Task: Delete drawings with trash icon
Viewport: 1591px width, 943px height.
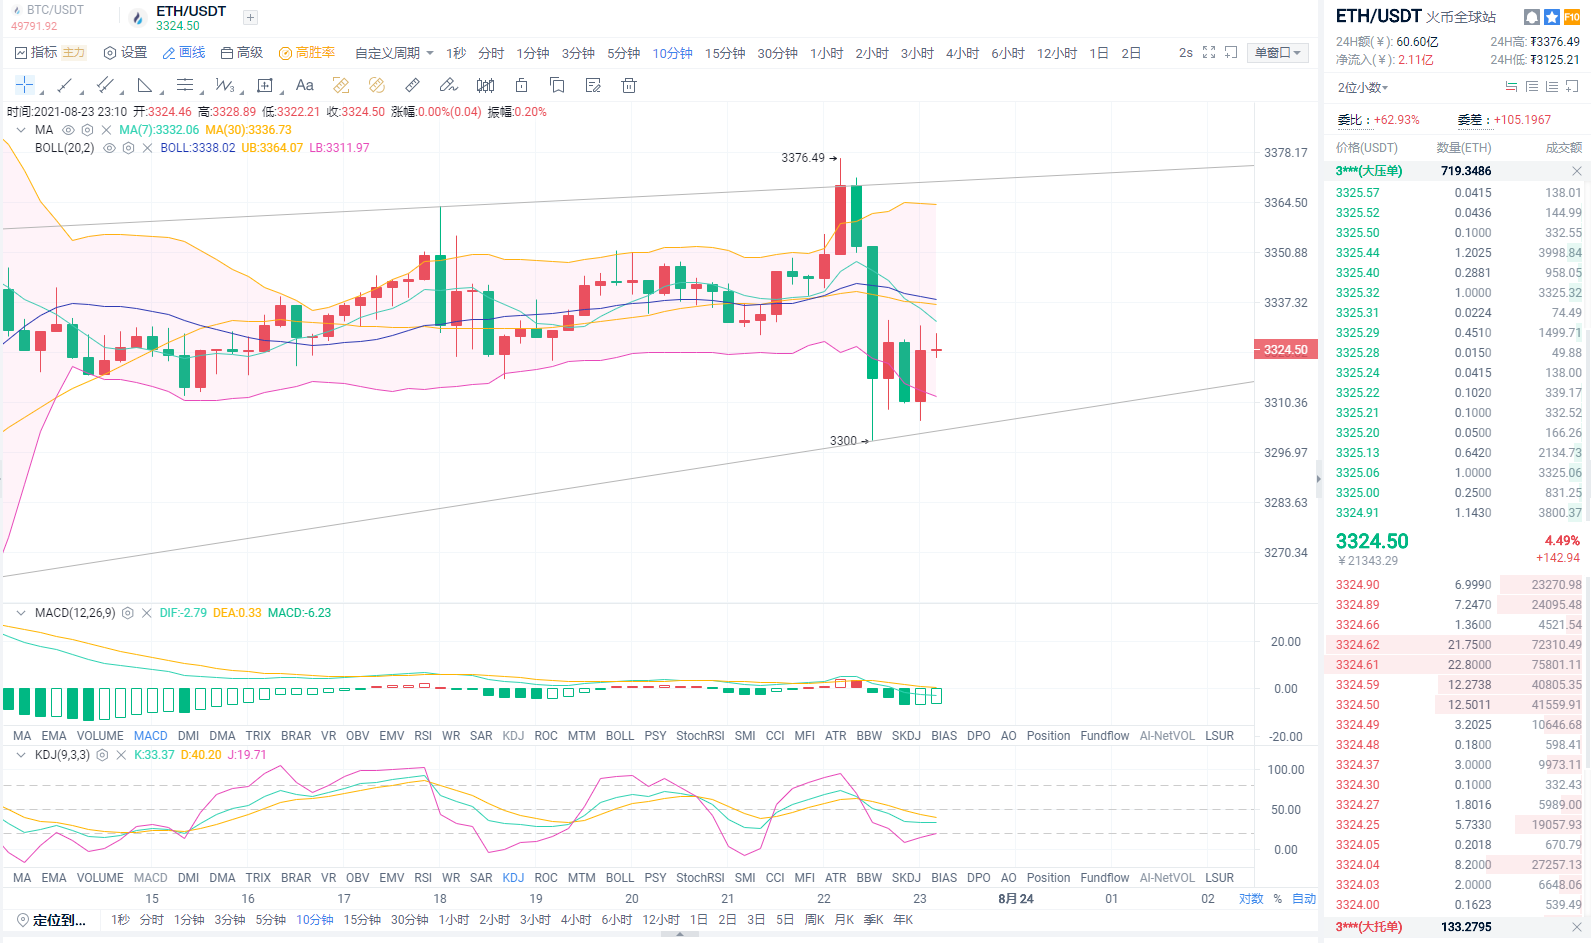Action: coord(629,85)
